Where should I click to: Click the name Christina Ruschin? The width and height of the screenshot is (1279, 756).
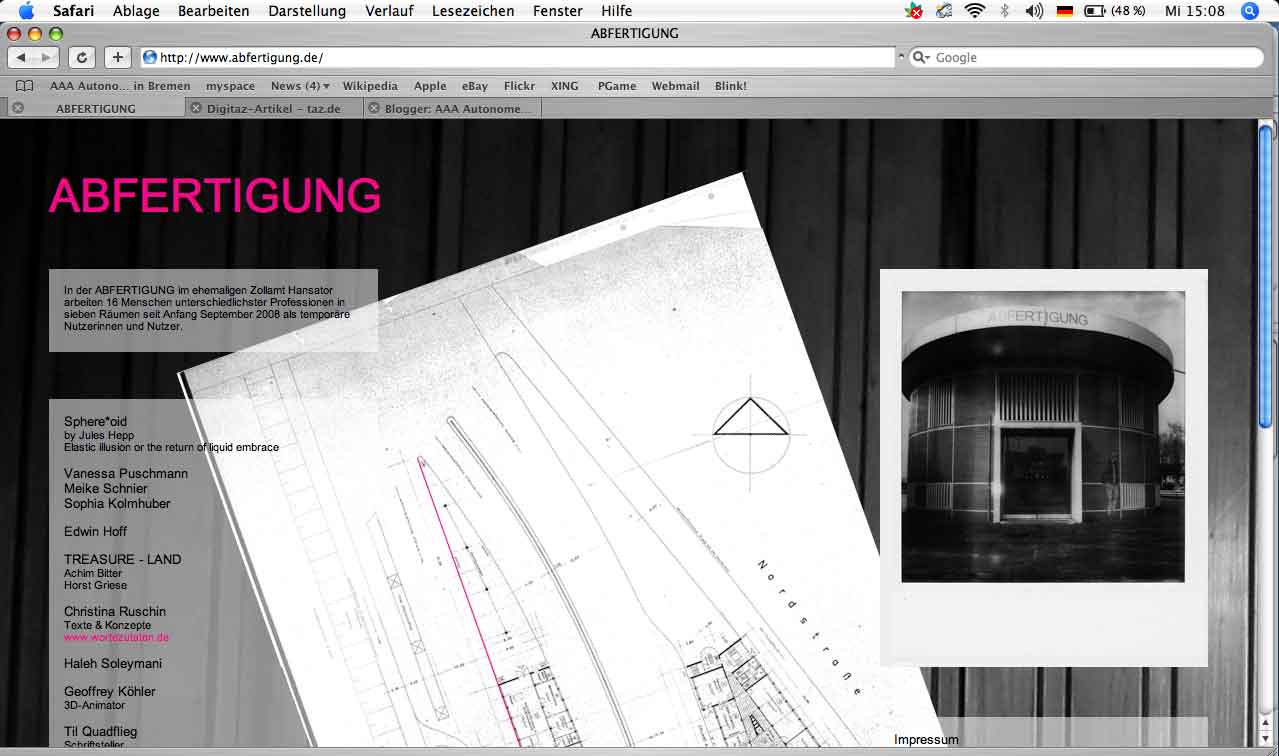(115, 612)
